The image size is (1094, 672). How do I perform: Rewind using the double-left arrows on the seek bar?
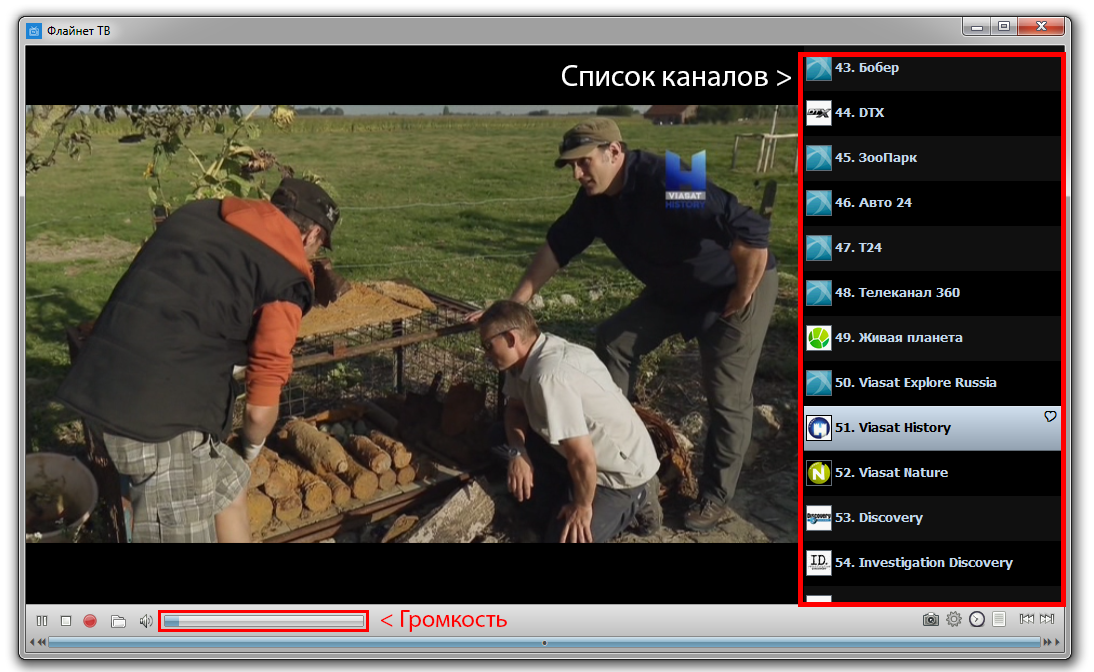click(x=42, y=642)
